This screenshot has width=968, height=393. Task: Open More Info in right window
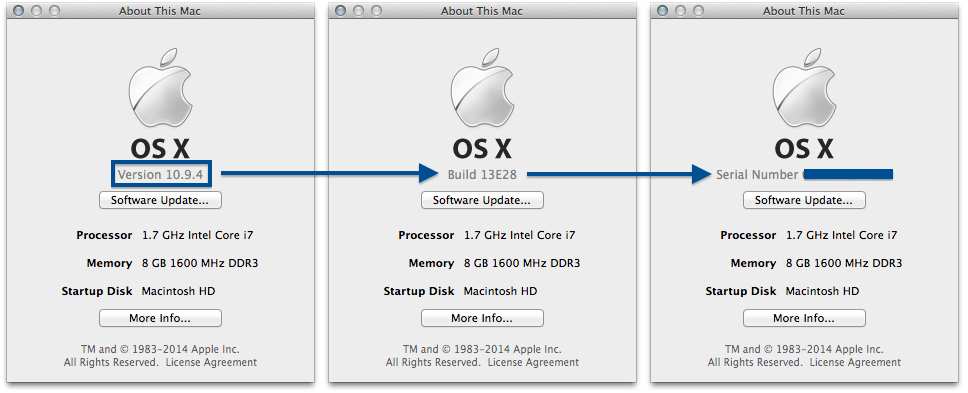coord(804,318)
